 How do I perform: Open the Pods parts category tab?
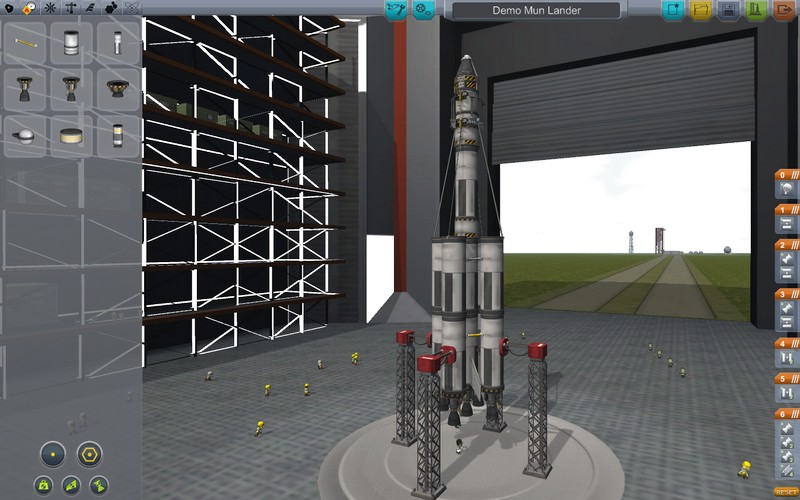(9, 8)
